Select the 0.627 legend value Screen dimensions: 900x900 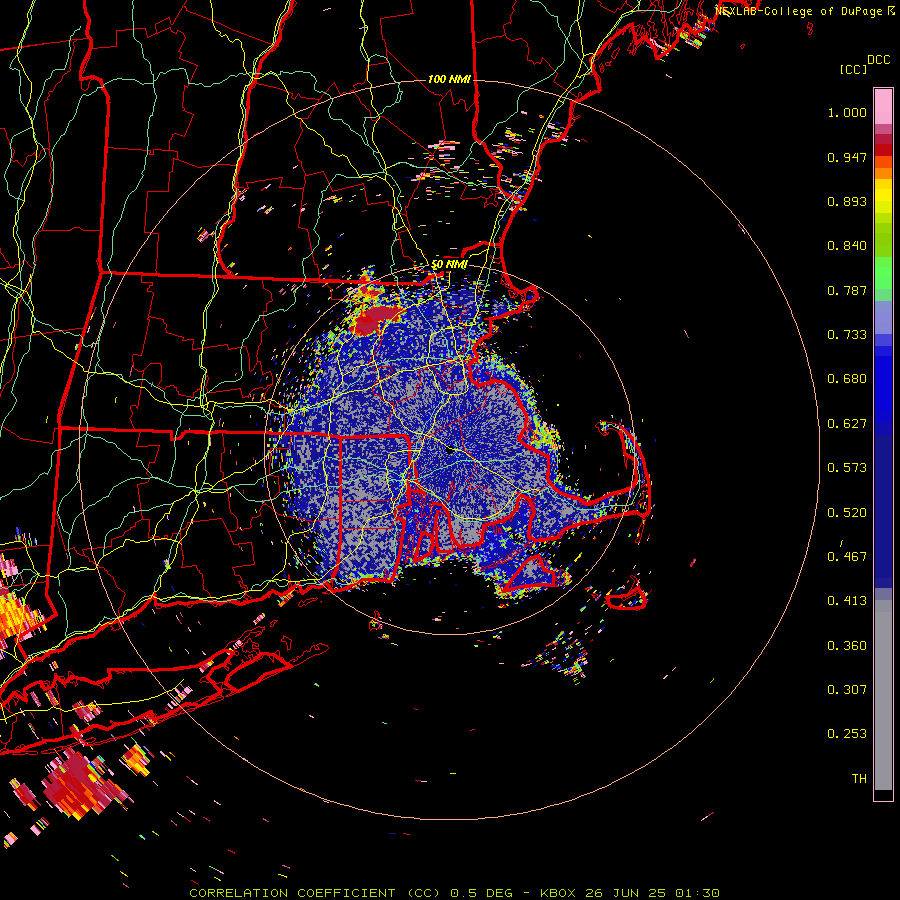point(847,424)
